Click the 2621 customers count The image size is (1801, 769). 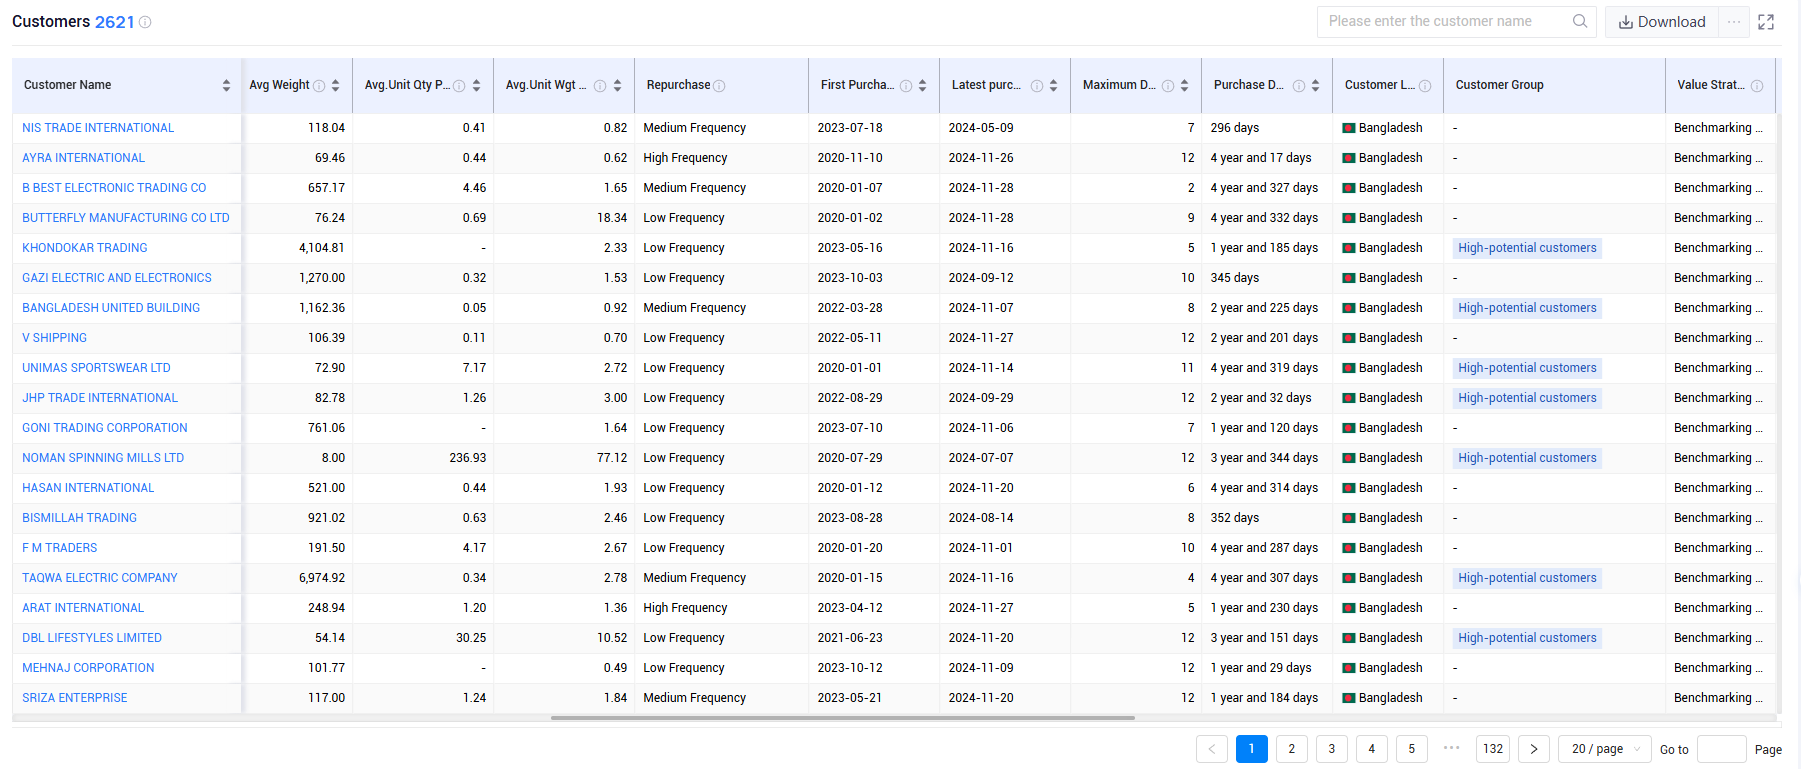114,22
